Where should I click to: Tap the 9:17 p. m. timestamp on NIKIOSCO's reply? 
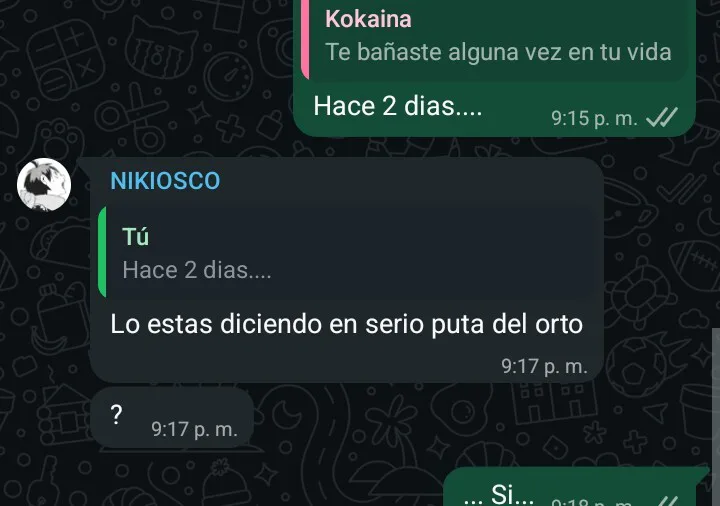click(544, 366)
